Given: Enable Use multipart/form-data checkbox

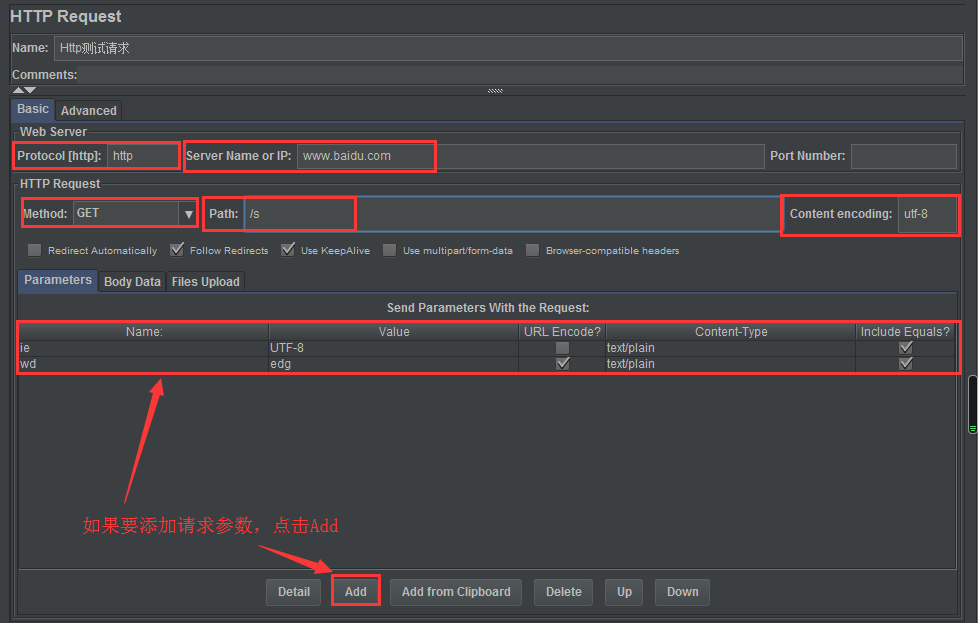Looking at the screenshot, I should click(389, 250).
